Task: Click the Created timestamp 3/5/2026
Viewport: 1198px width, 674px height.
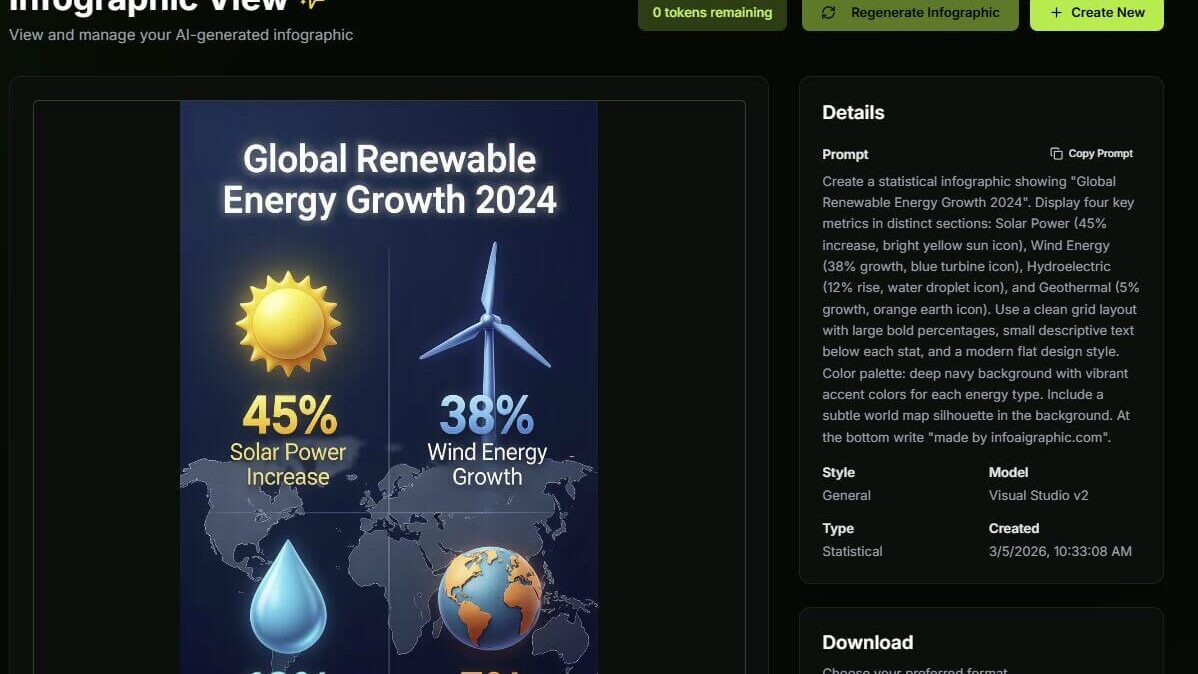Action: tap(1060, 551)
